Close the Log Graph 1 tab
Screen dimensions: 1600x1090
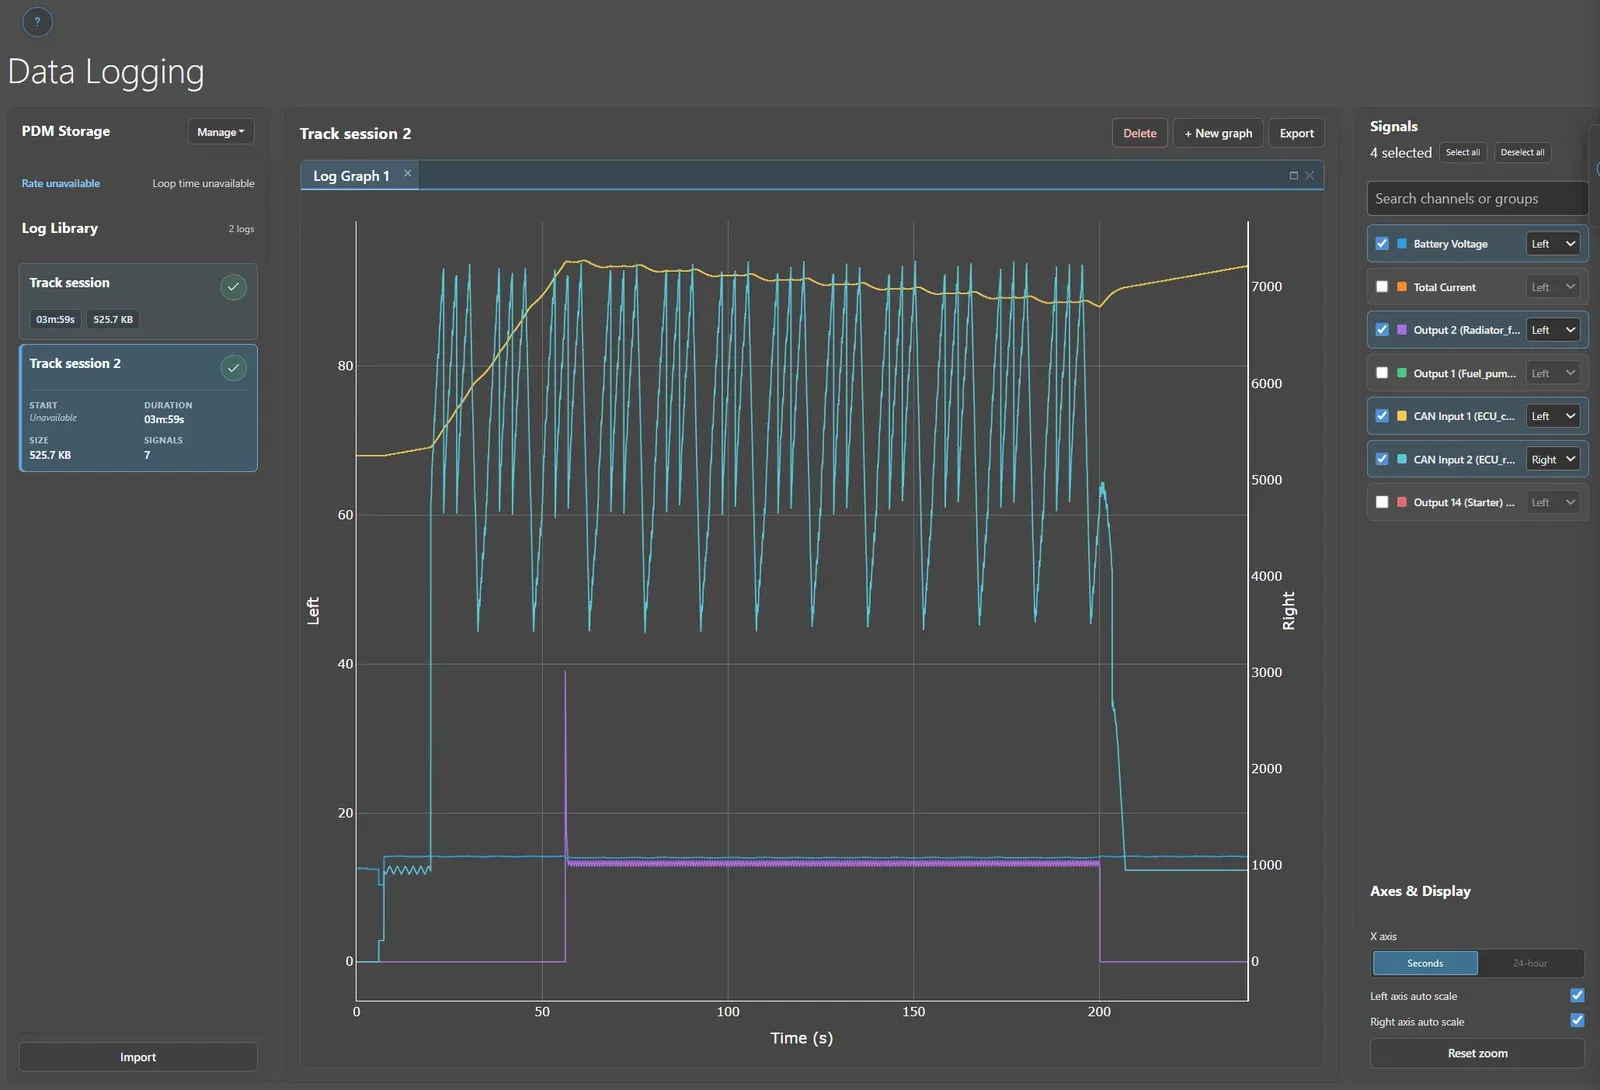(x=407, y=174)
